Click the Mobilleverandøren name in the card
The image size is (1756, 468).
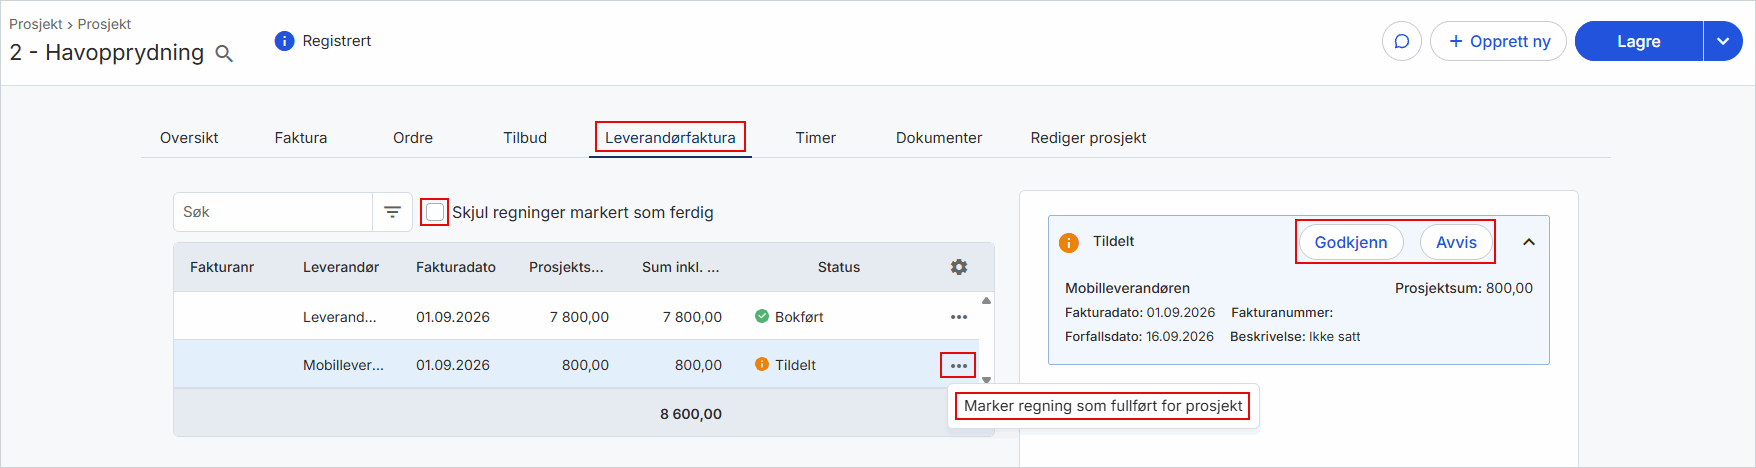coord(1127,288)
